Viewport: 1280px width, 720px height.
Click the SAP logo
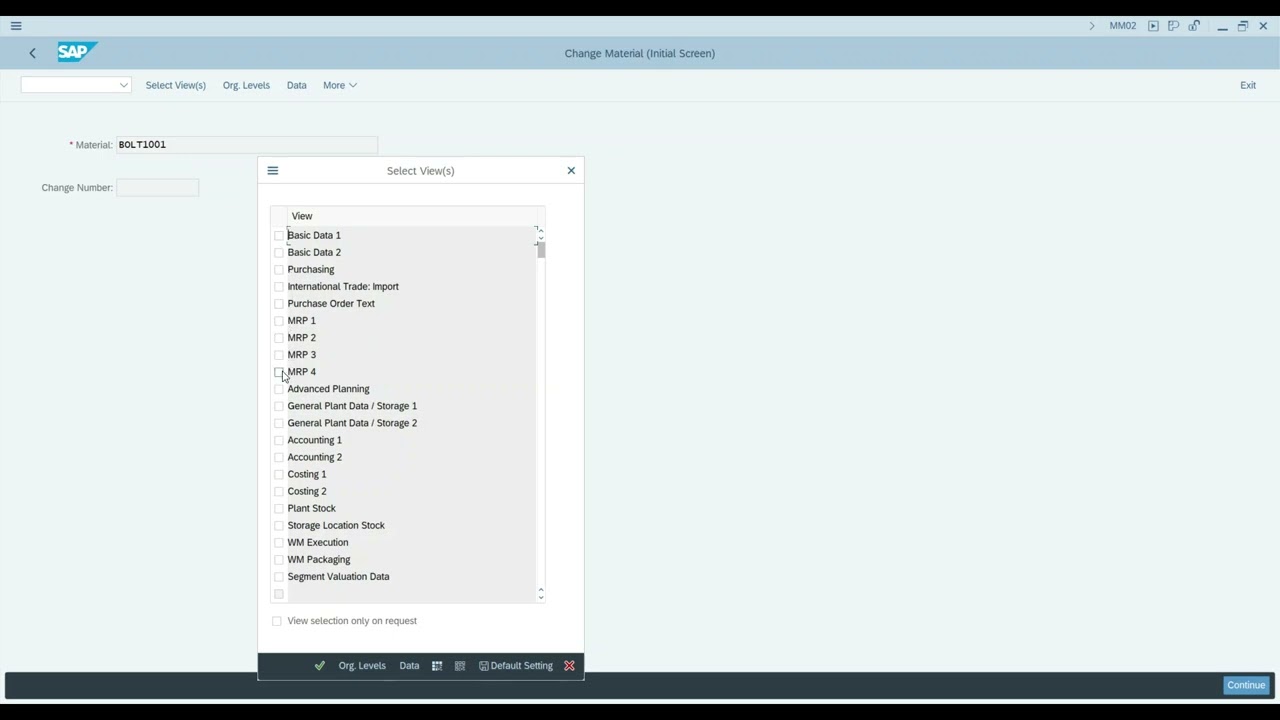76,52
